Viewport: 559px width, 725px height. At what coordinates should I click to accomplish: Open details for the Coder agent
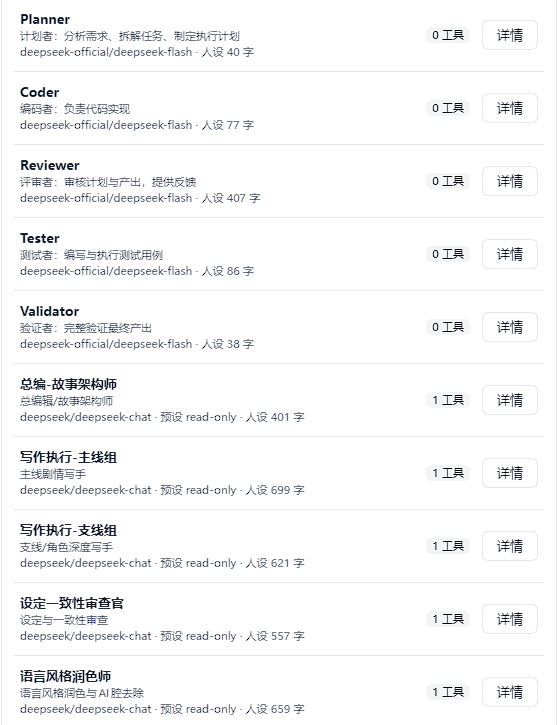click(510, 108)
